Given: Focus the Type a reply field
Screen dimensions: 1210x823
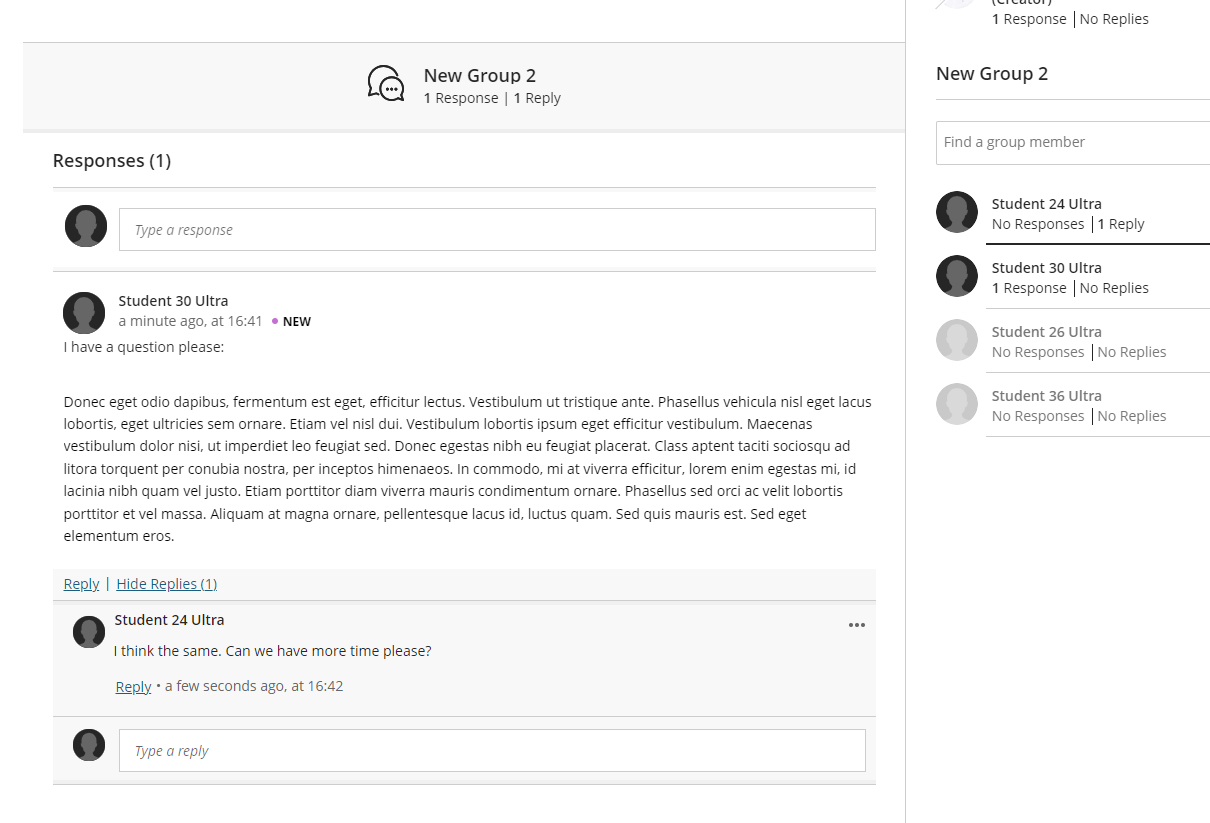Looking at the screenshot, I should [491, 751].
